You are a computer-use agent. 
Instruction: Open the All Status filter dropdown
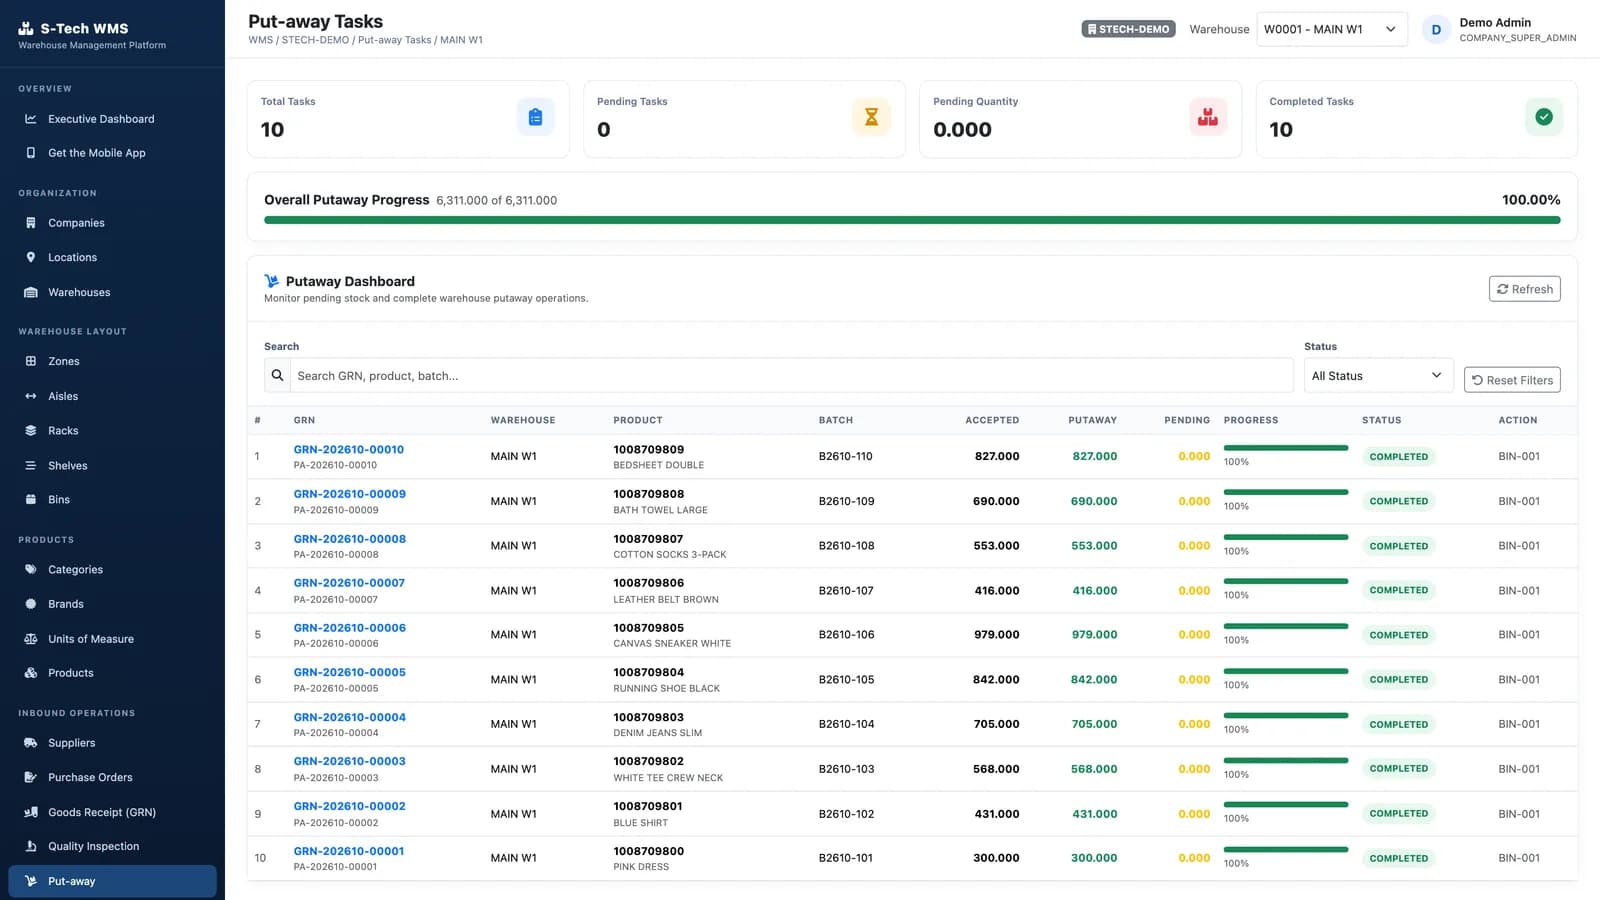click(x=1378, y=376)
